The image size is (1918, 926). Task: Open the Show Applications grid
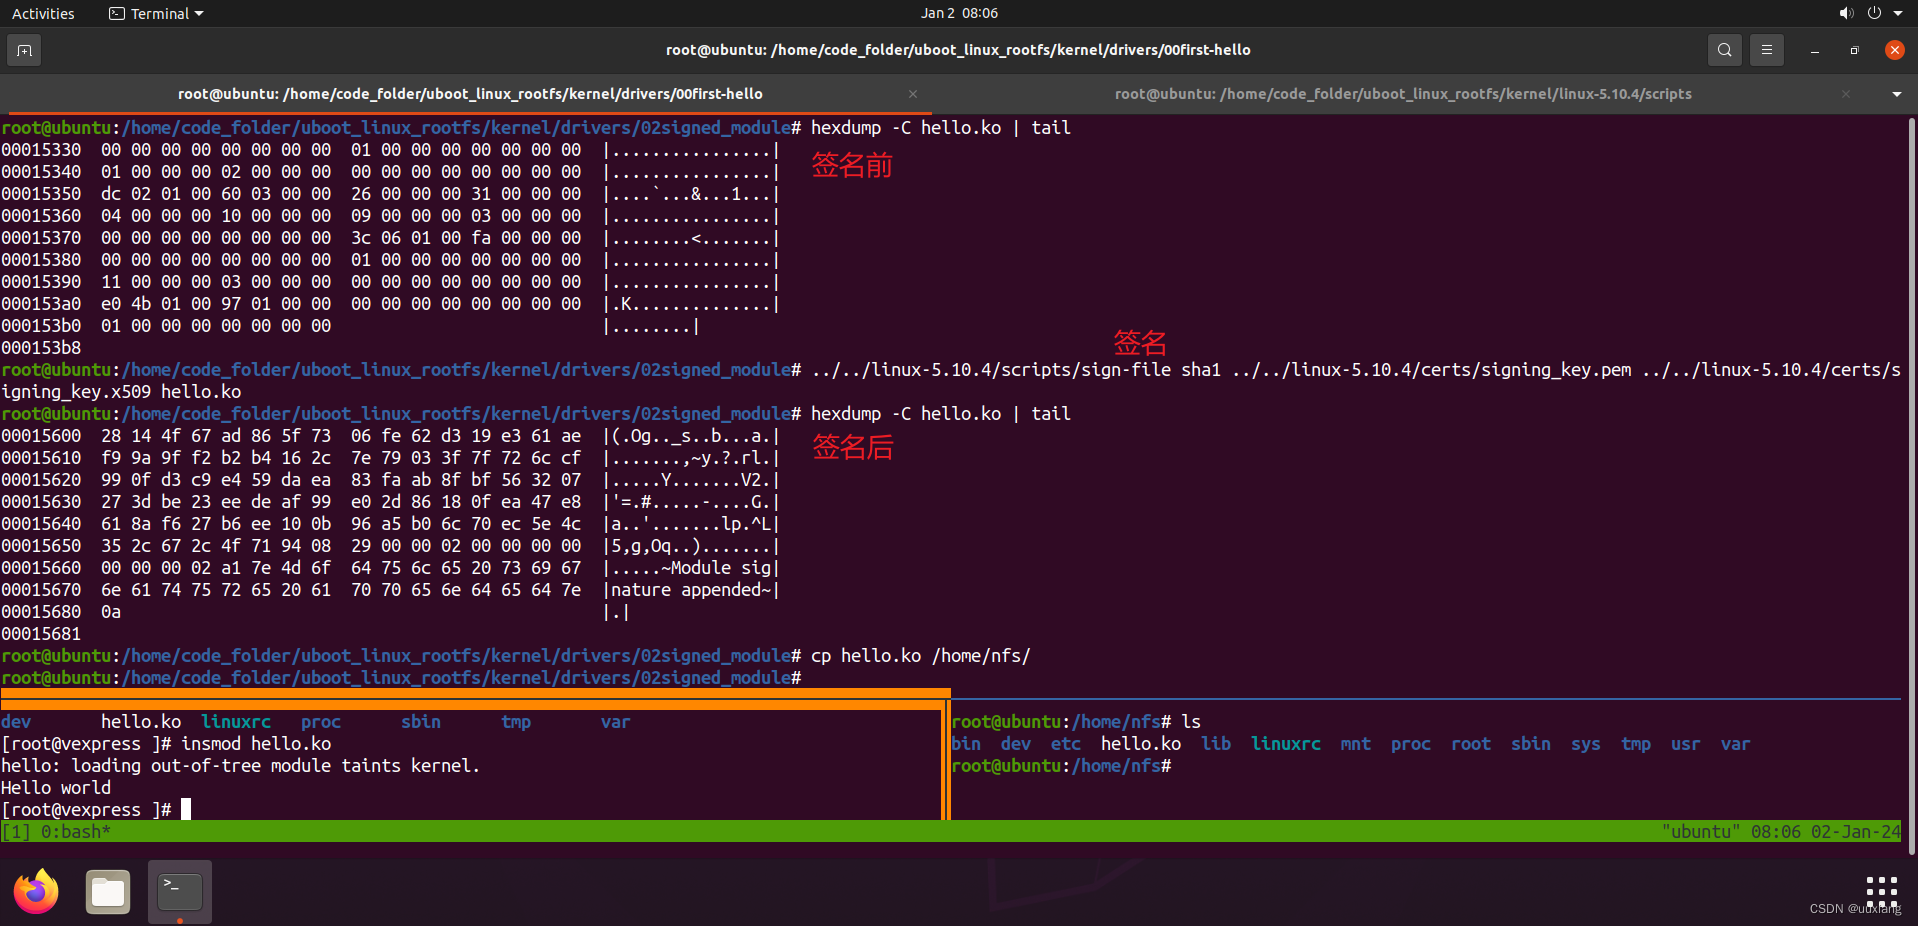[x=1881, y=891]
